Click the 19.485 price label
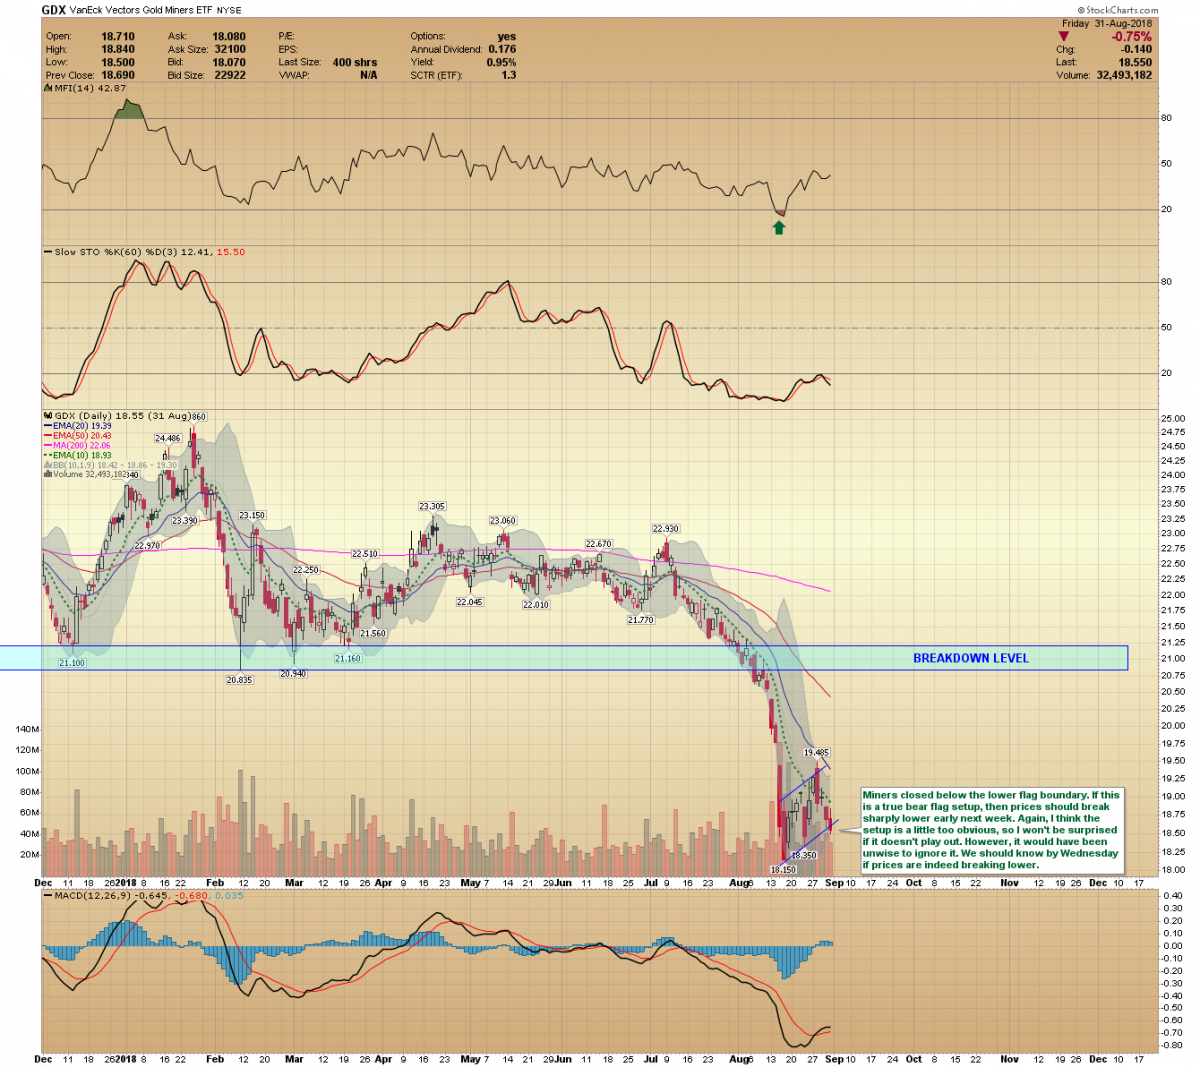The width and height of the screenshot is (1200, 1067). click(816, 752)
